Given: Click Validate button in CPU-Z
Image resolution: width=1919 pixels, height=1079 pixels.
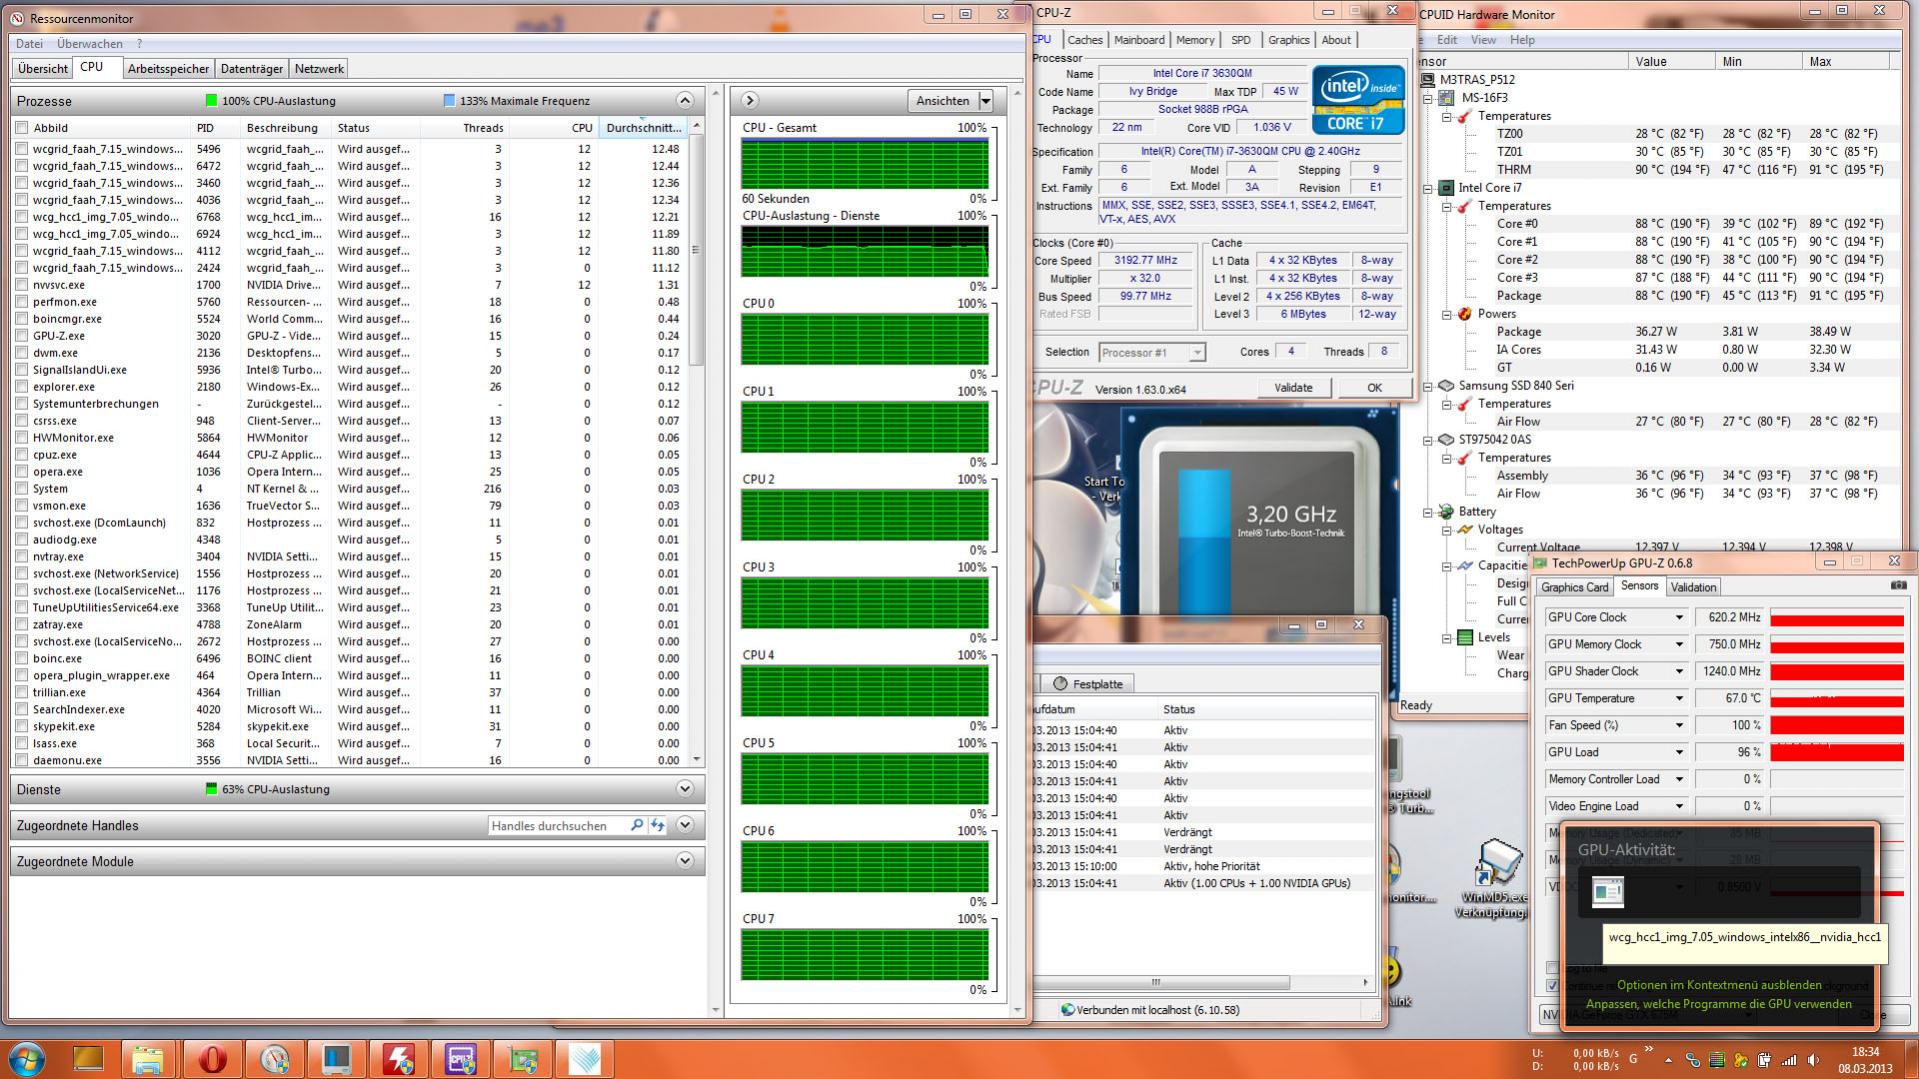Looking at the screenshot, I should click(x=1293, y=388).
